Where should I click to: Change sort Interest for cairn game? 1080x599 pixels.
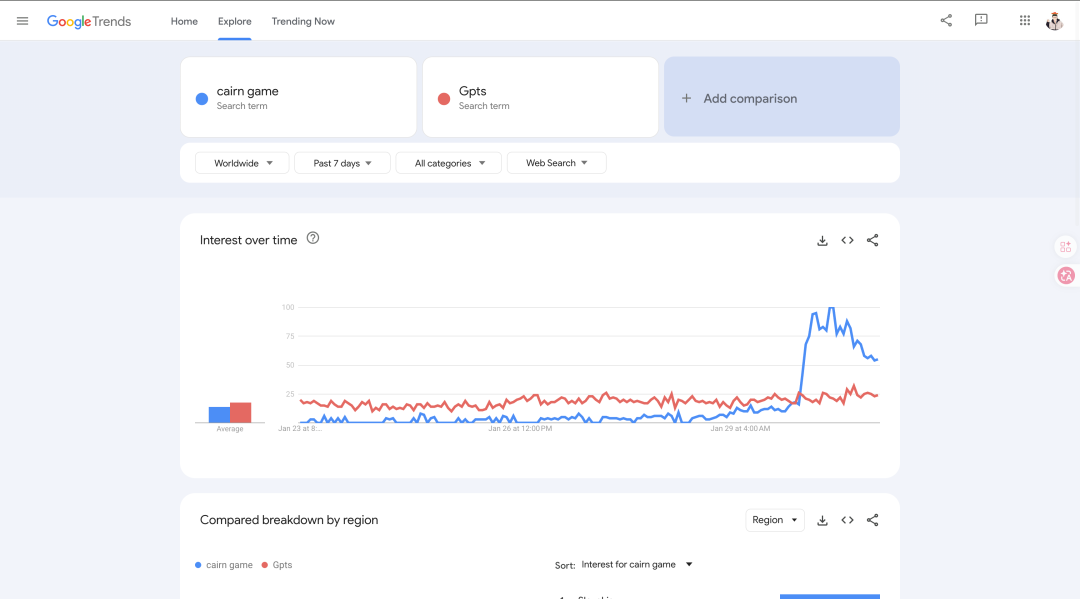[636, 565]
